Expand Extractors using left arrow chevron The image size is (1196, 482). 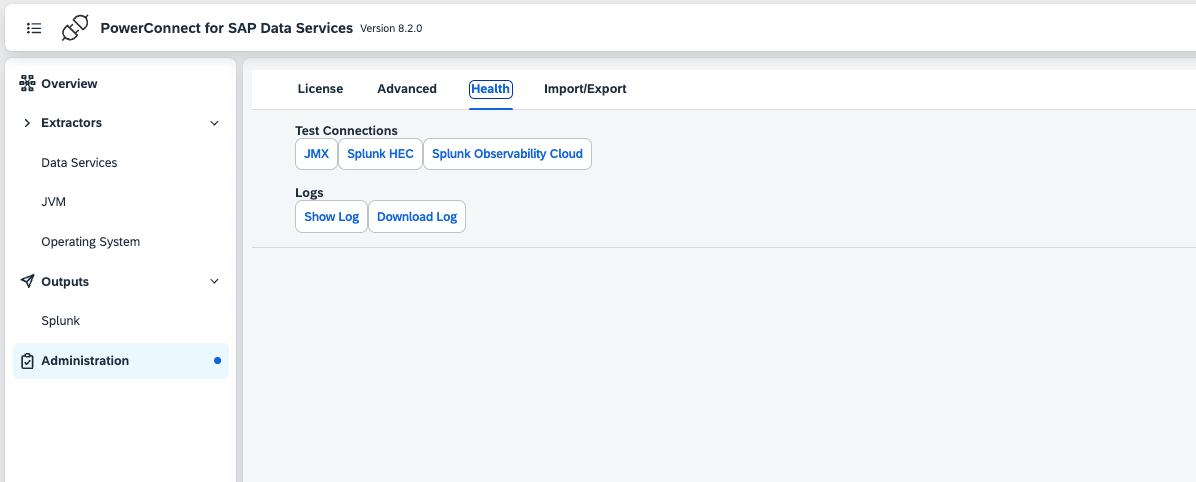[x=27, y=123]
